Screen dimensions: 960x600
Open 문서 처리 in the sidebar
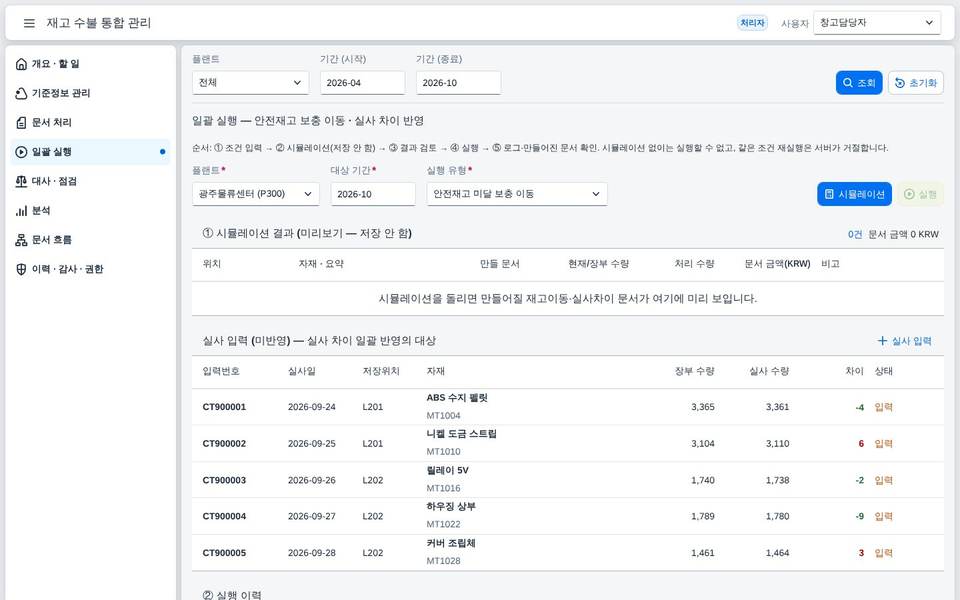tap(91, 122)
